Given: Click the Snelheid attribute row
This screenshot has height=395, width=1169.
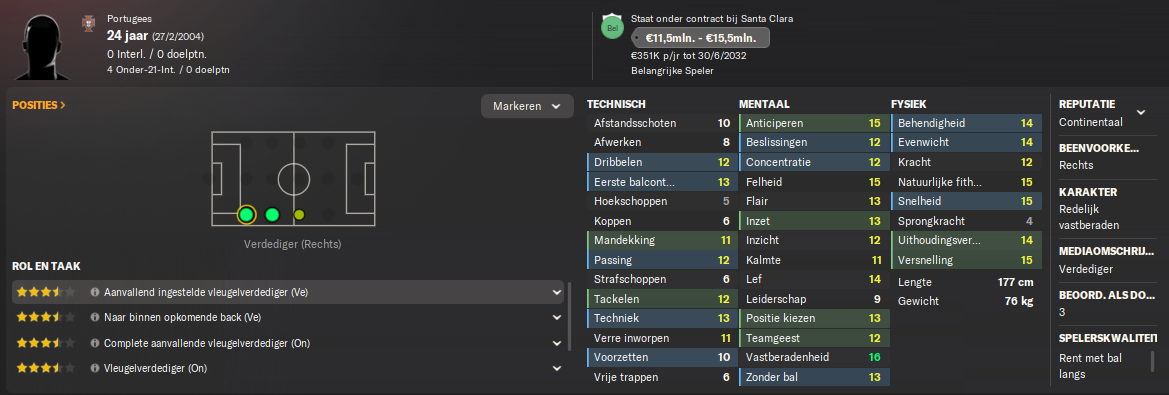Looking at the screenshot, I should 965,201.
